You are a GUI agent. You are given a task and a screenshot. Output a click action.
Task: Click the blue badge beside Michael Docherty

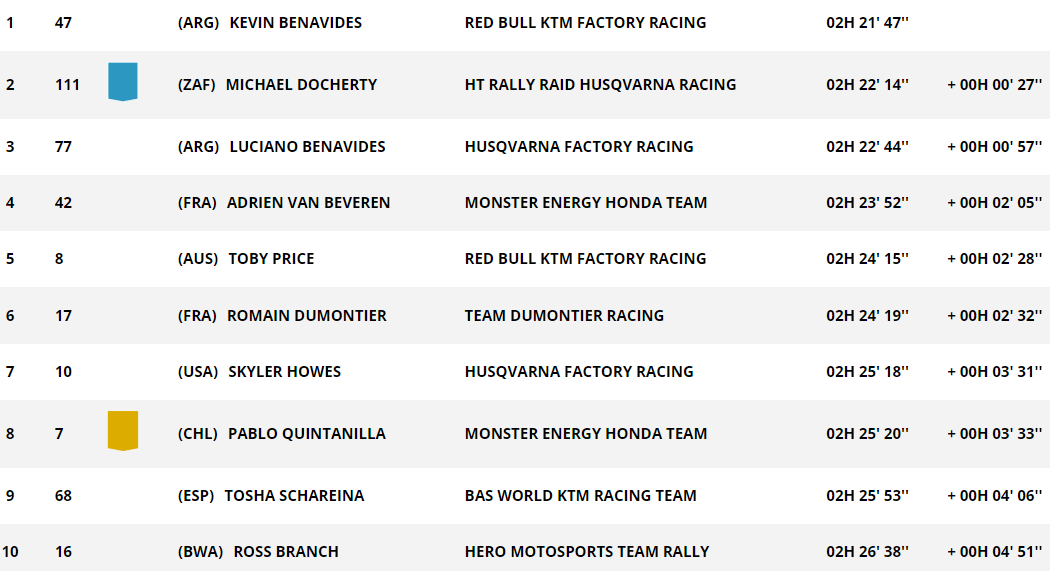(x=123, y=82)
